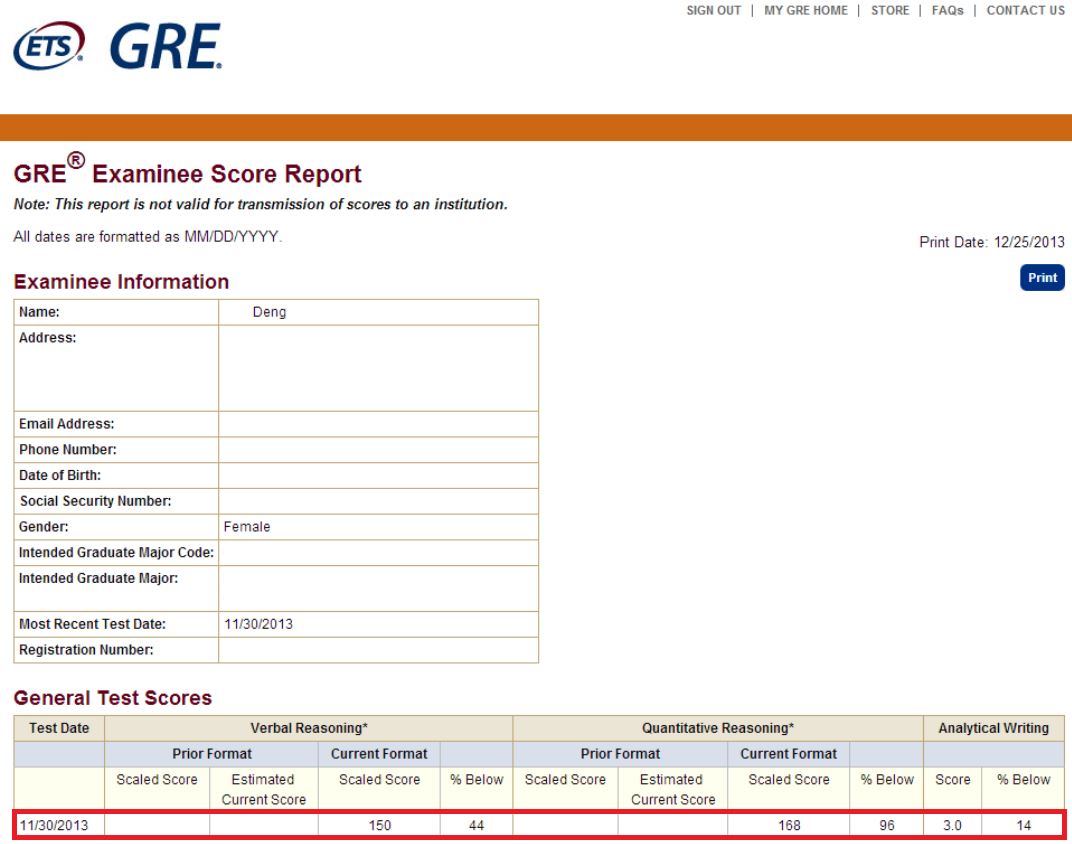Click the blue Print button

[x=1042, y=277]
